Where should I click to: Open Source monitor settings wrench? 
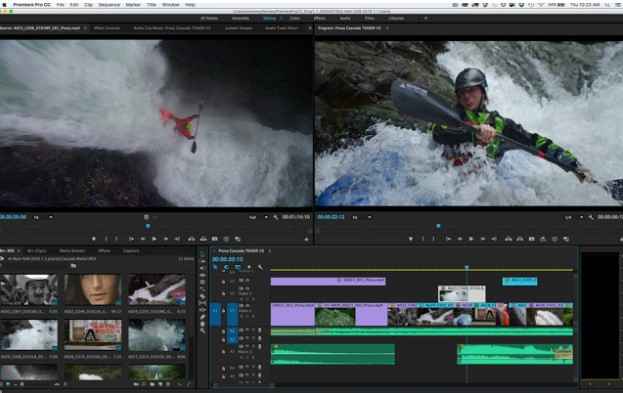(276, 217)
